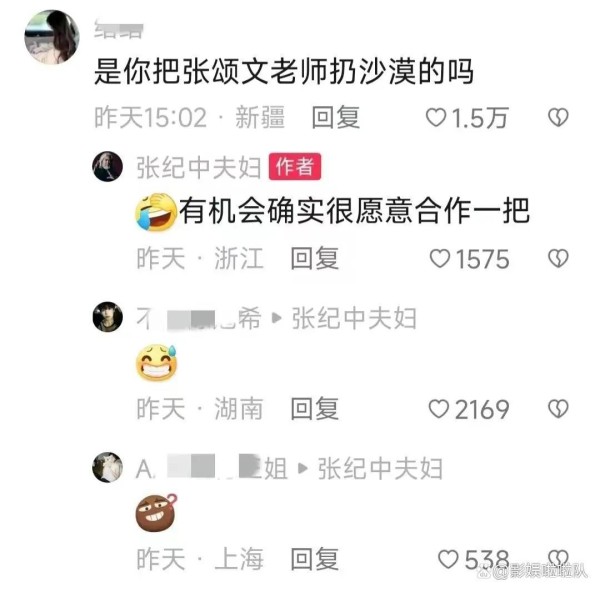
Task: Select the comment text about 张颂文老师
Action: coord(284,72)
